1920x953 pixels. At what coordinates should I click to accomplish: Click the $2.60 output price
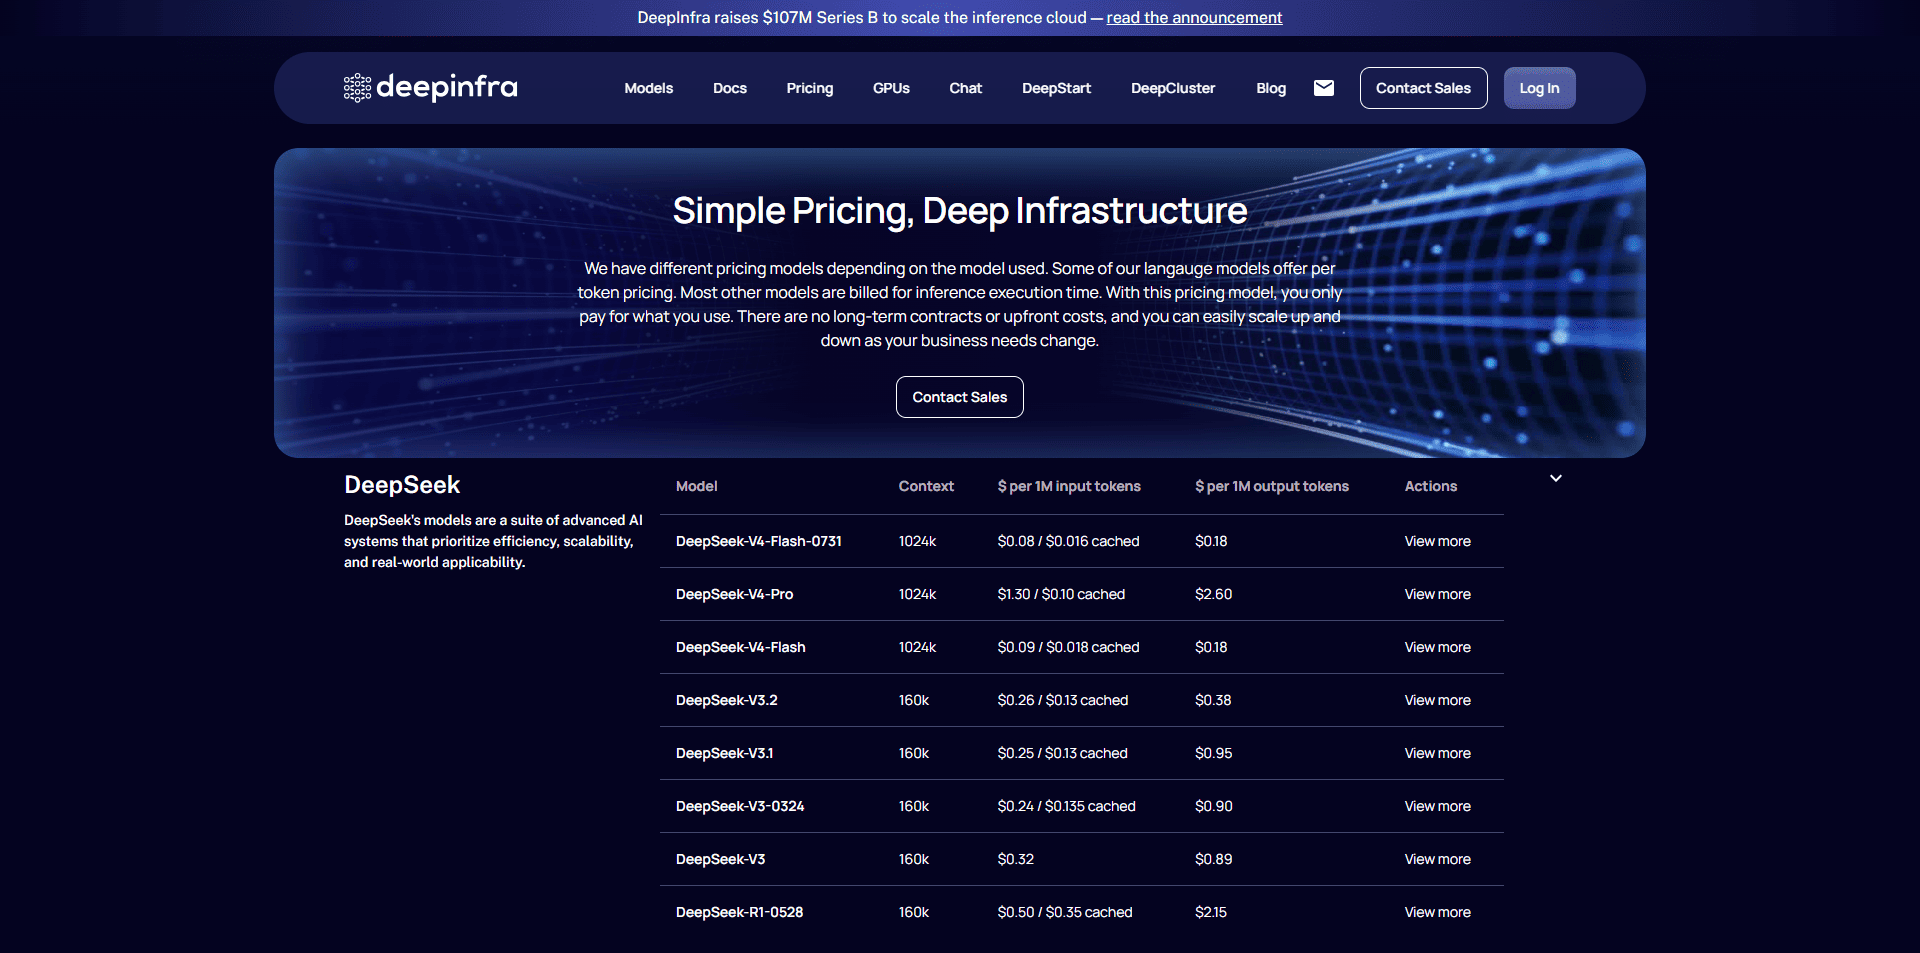(1214, 594)
